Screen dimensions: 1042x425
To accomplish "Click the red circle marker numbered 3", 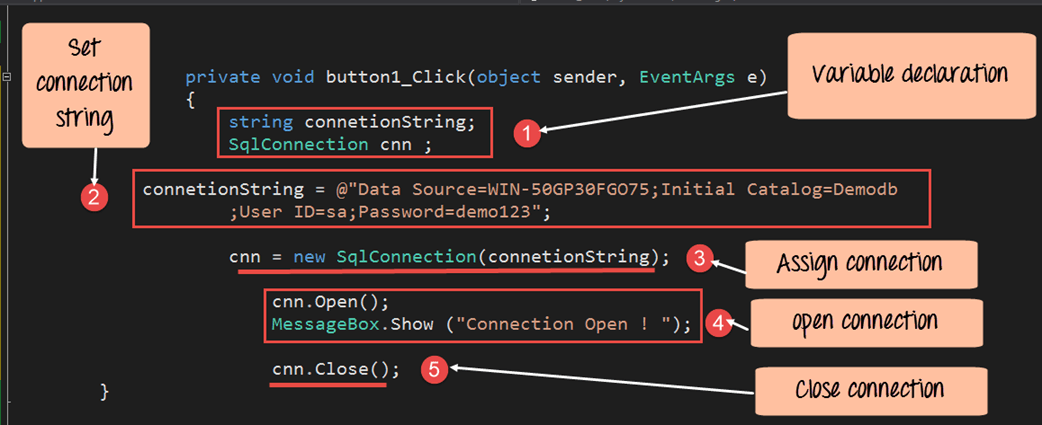I will [x=701, y=259].
